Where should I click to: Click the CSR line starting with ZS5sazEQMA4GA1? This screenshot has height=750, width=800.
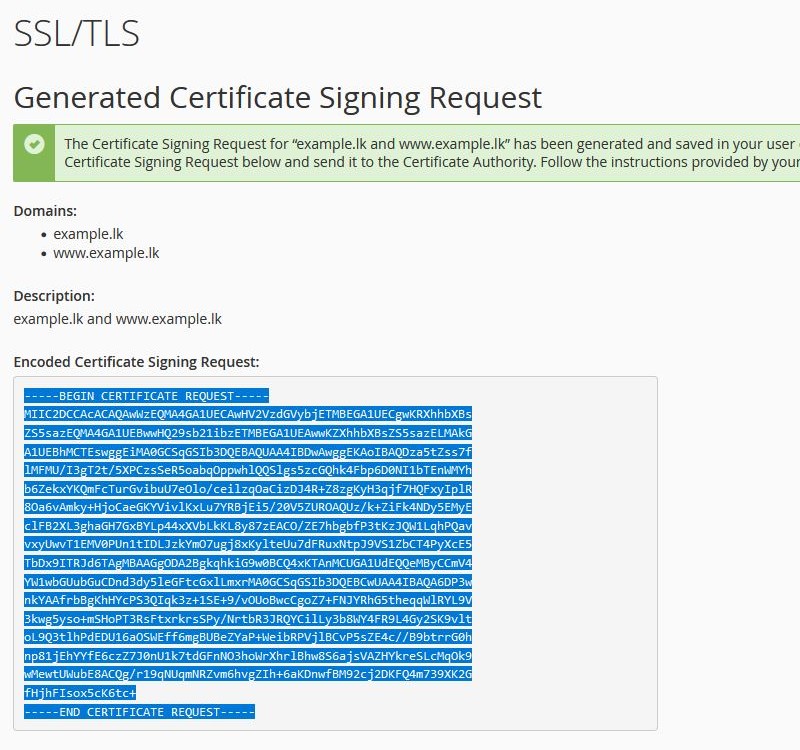[x=248, y=433]
